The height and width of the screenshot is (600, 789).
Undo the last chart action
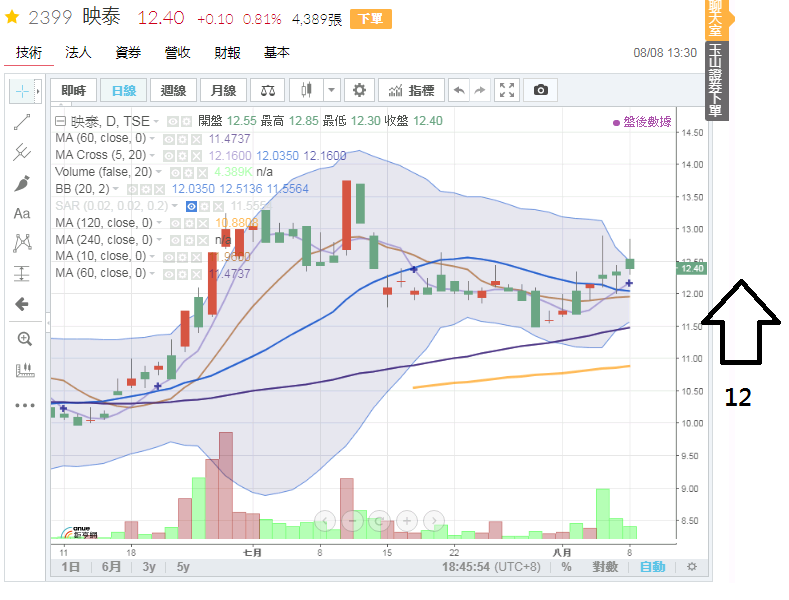pyautogui.click(x=459, y=91)
